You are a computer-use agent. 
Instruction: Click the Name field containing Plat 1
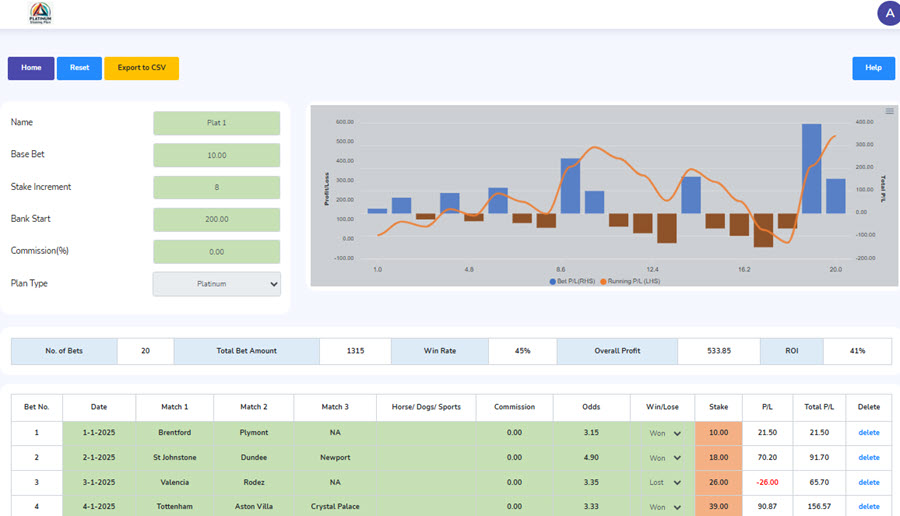[x=217, y=123]
